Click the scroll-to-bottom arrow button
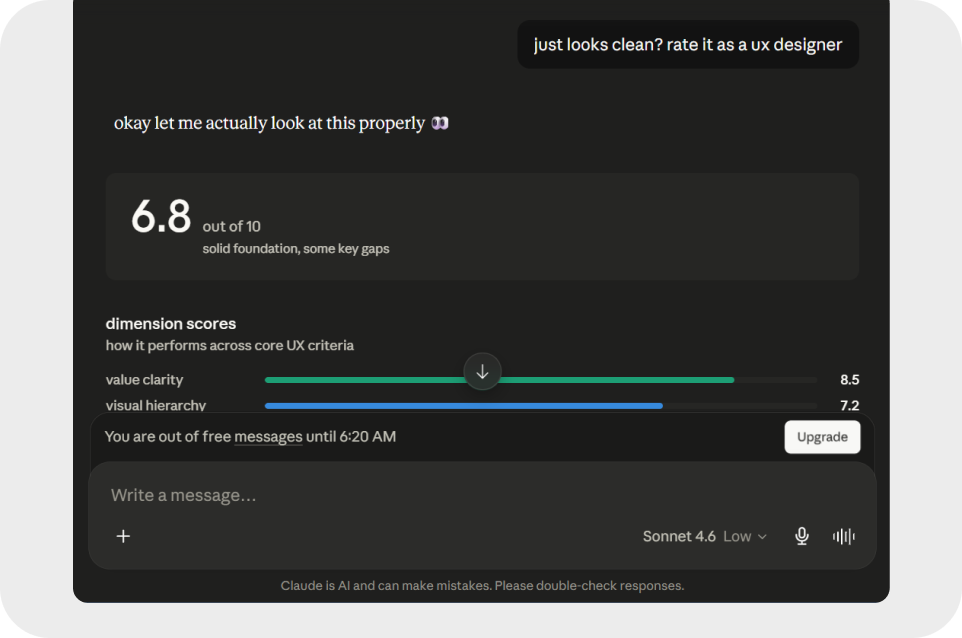The image size is (962, 638). (482, 371)
